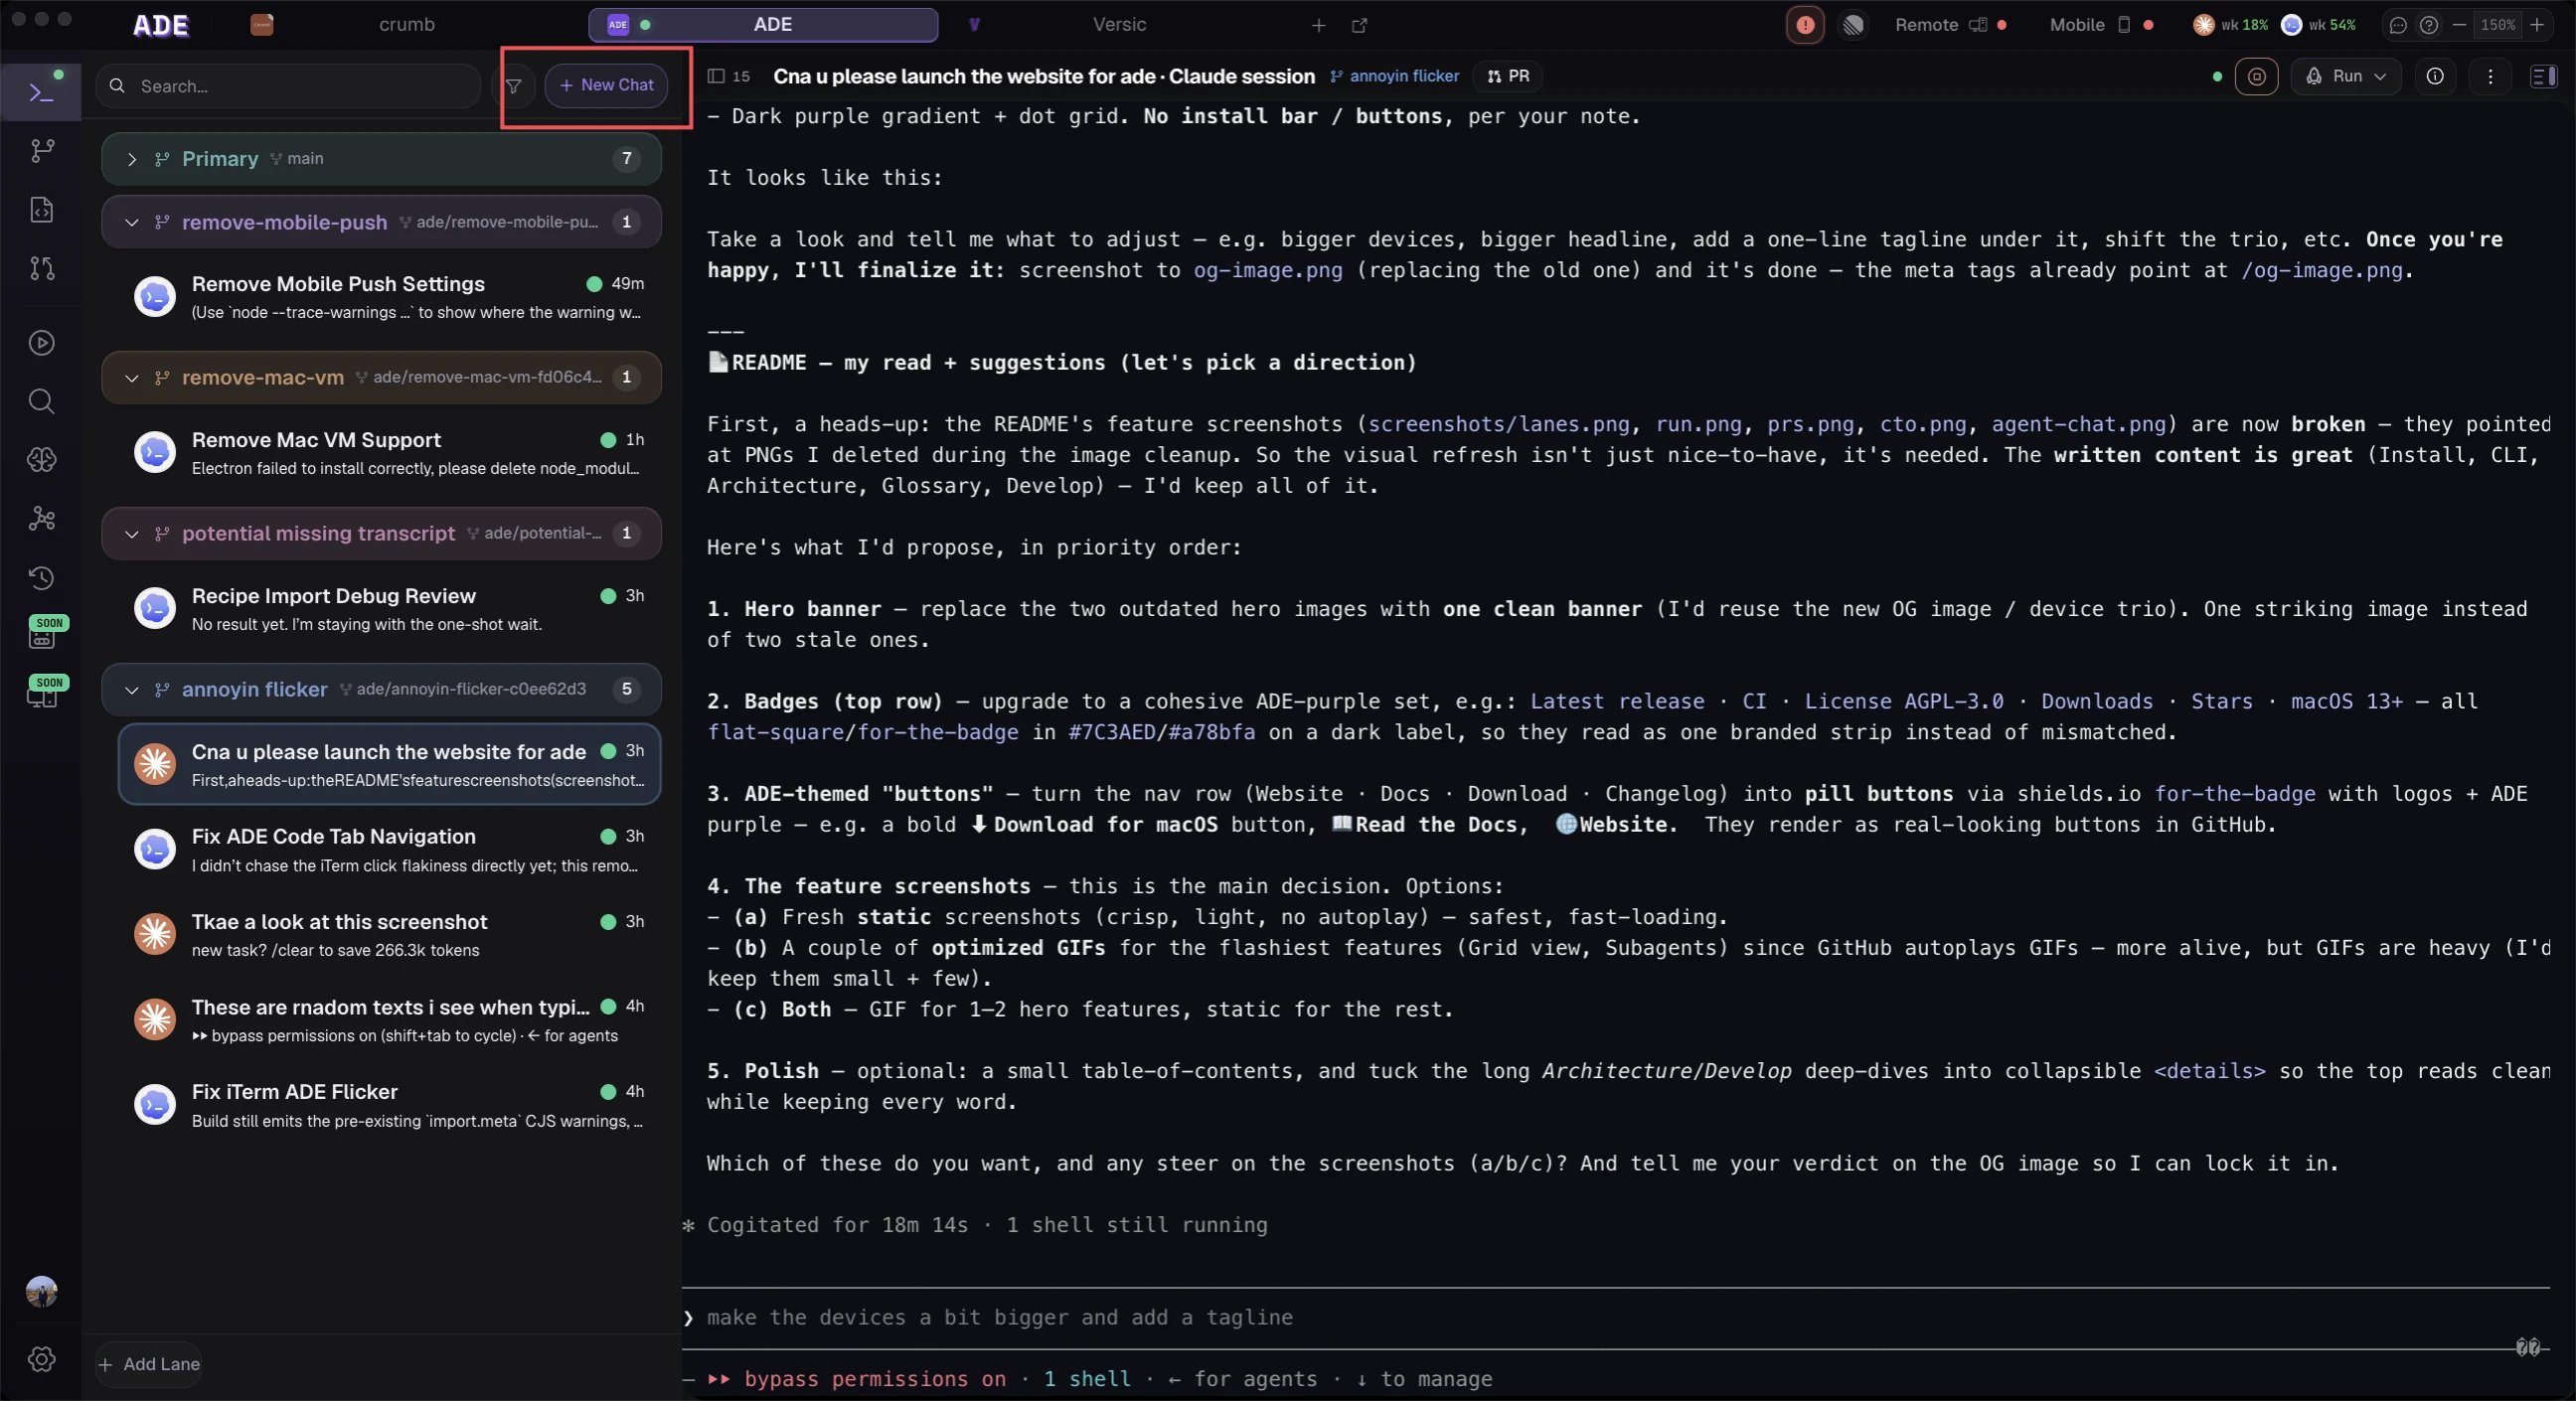Collapse the annoyin flicker lane
The image size is (2576, 1401).
click(131, 690)
